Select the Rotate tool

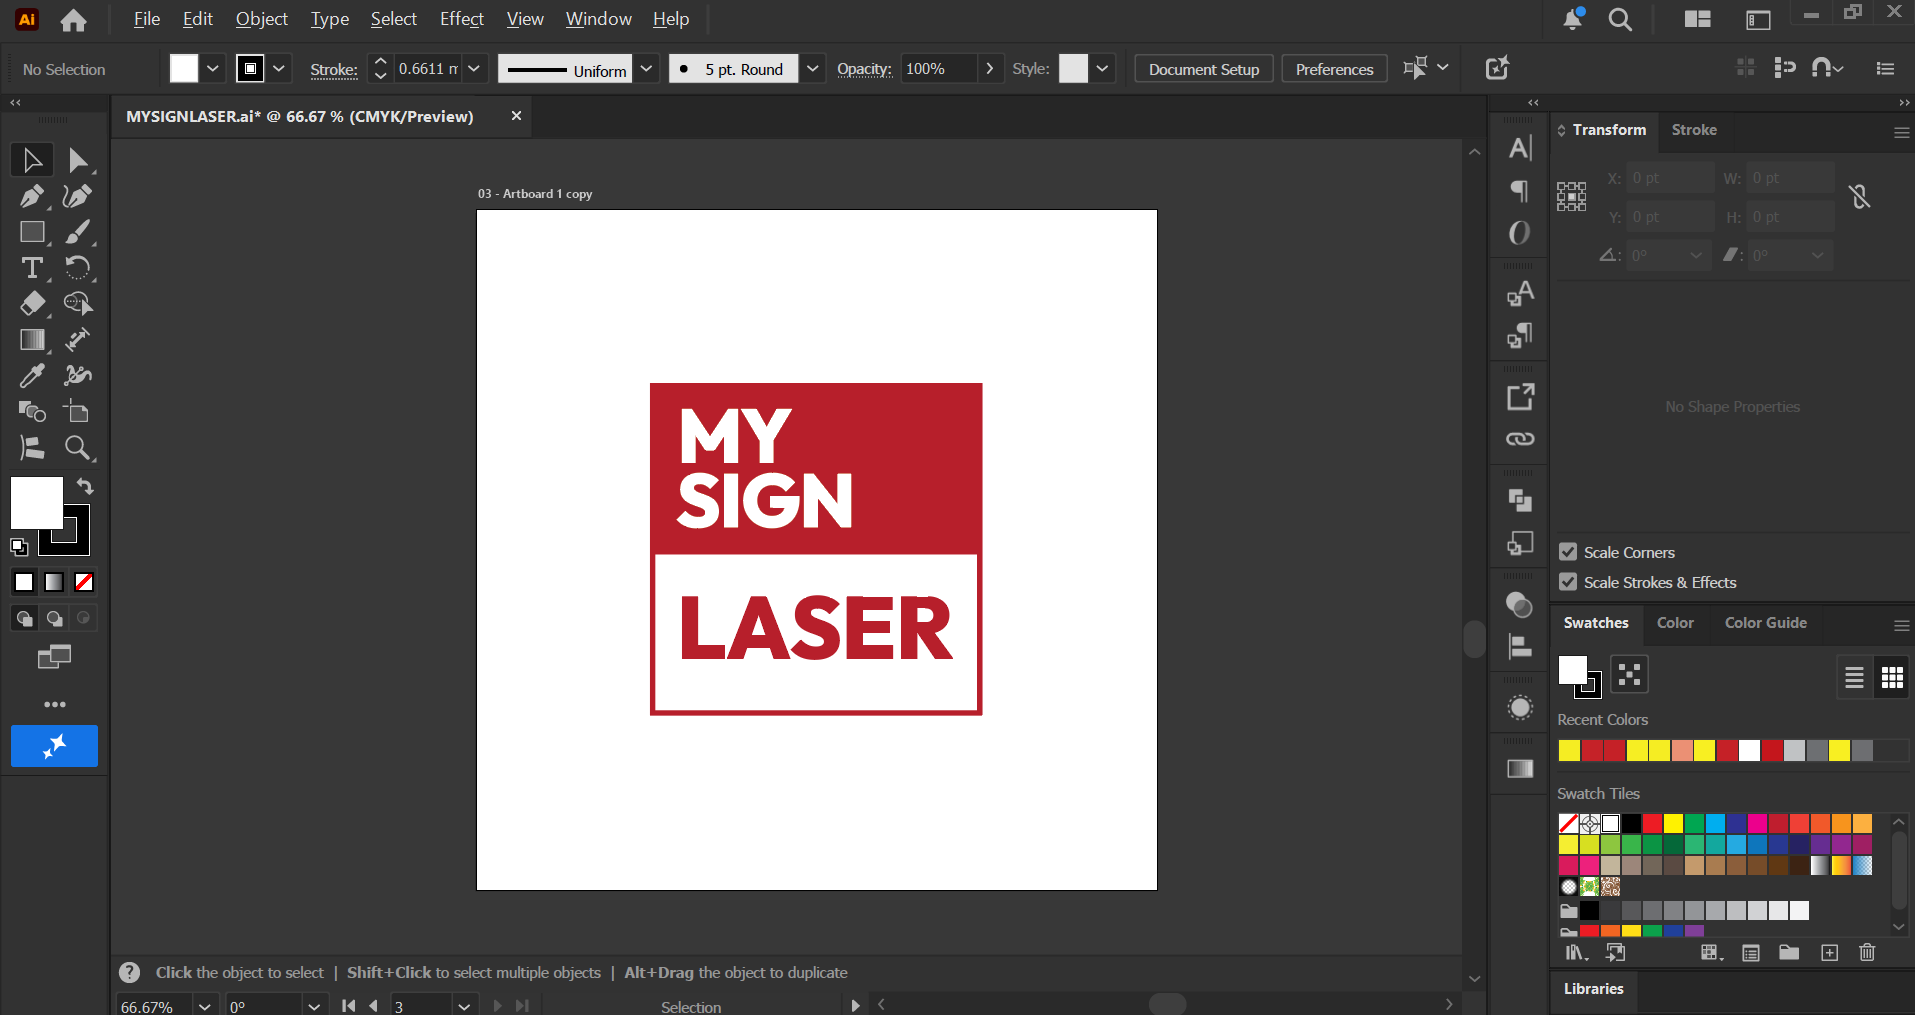pyautogui.click(x=78, y=268)
